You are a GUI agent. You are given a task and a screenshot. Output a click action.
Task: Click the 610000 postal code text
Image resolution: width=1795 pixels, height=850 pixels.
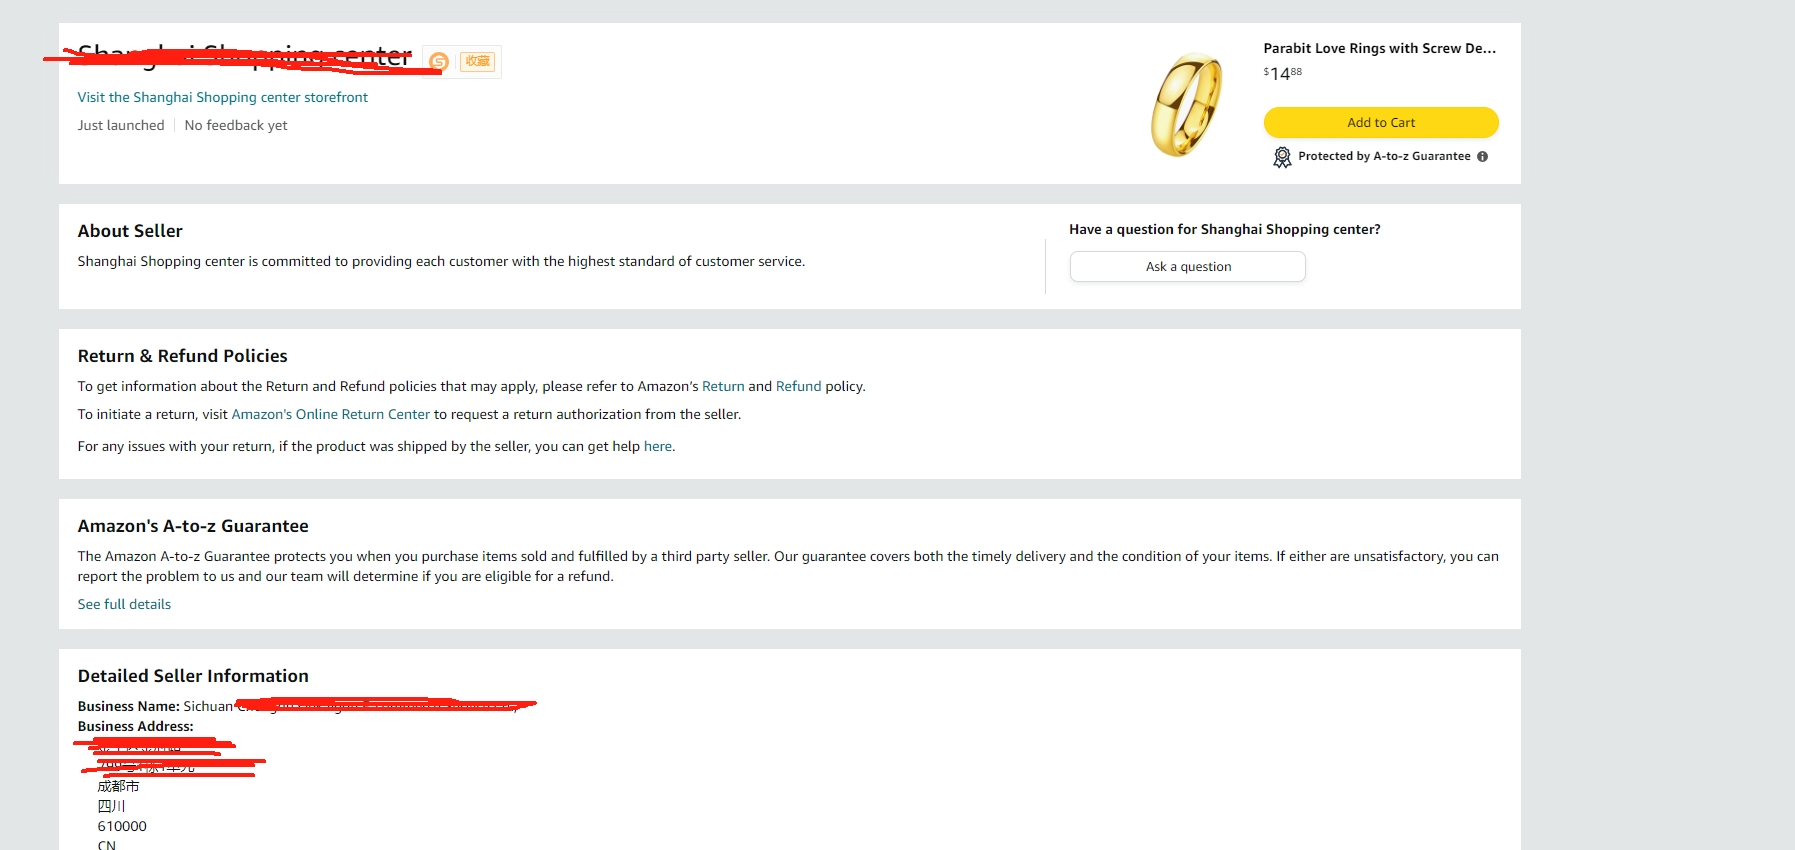coord(122,826)
